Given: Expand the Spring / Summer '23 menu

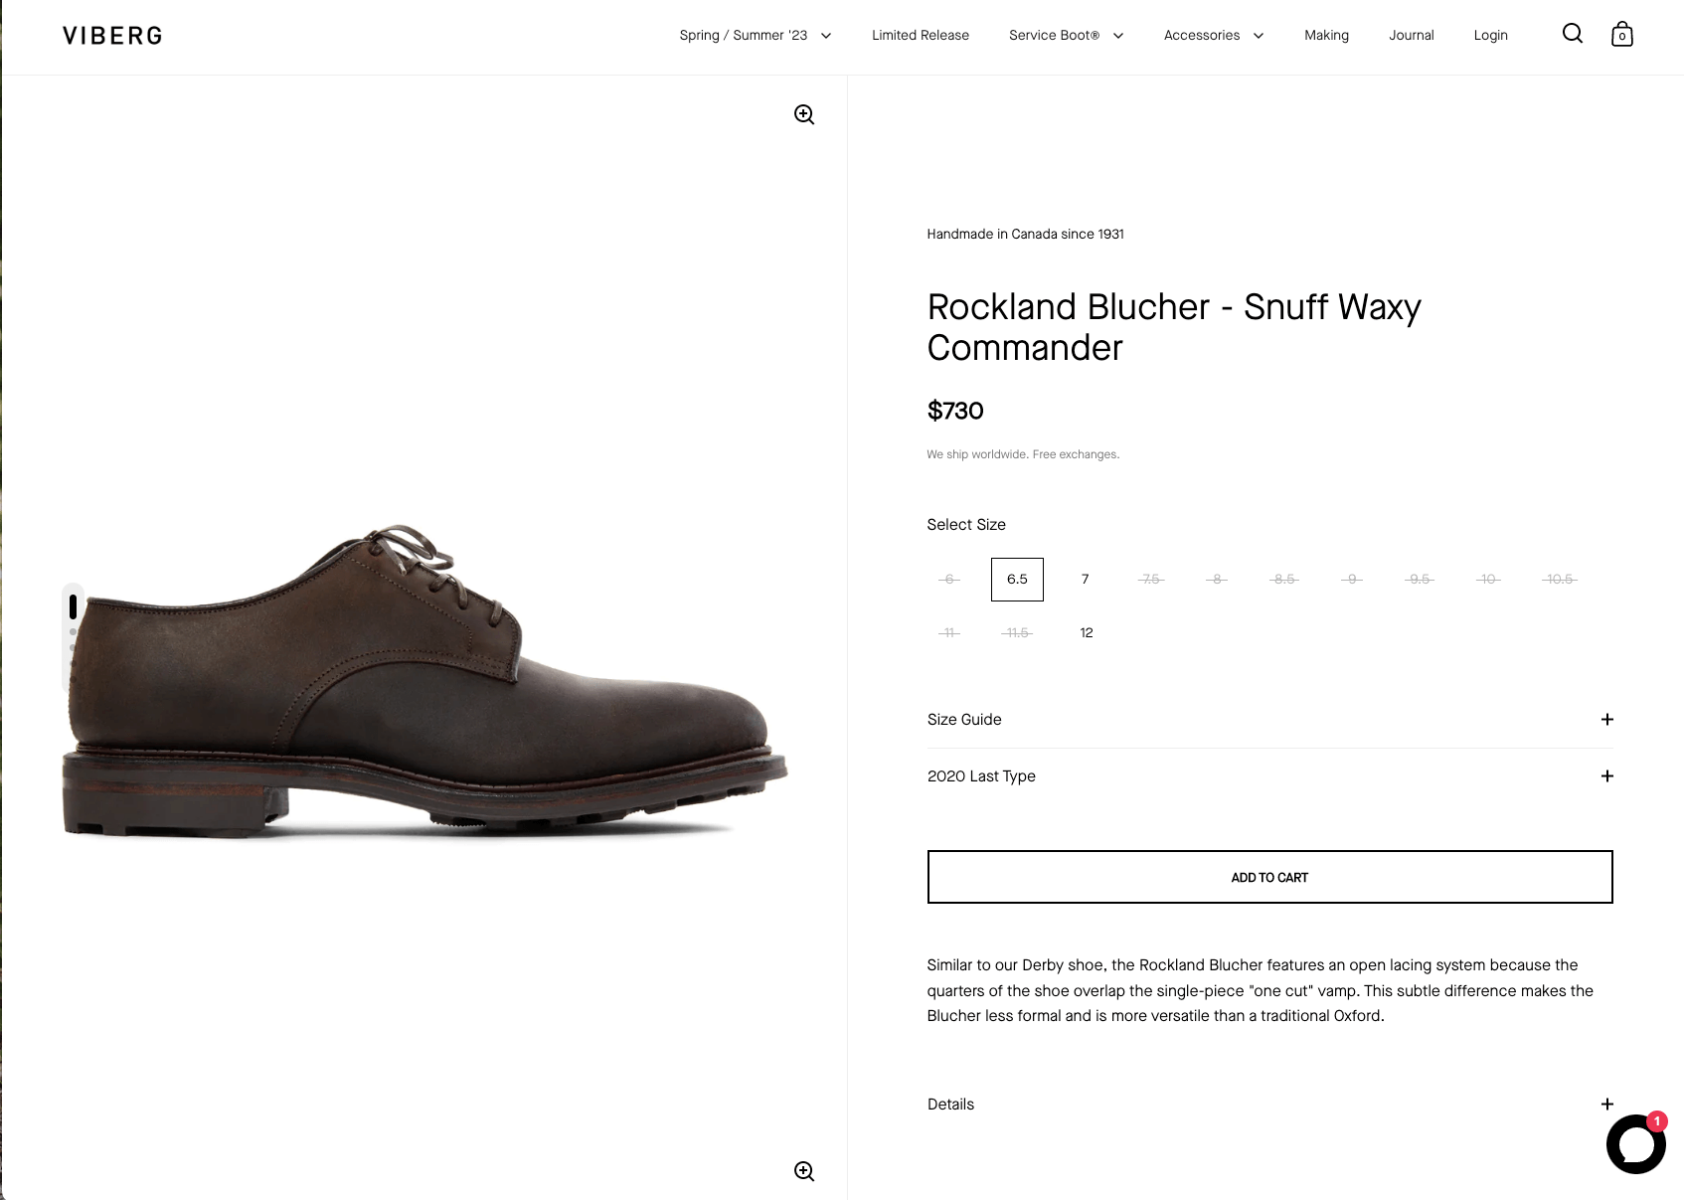Looking at the screenshot, I should pyautogui.click(x=751, y=35).
